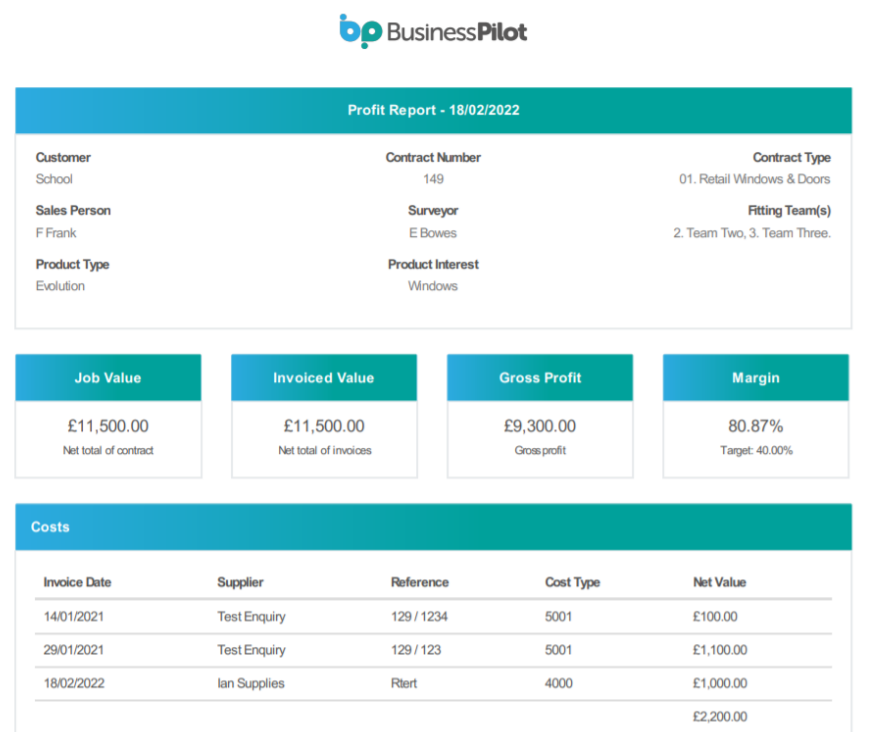Click the Invoice Date column header

point(77,582)
